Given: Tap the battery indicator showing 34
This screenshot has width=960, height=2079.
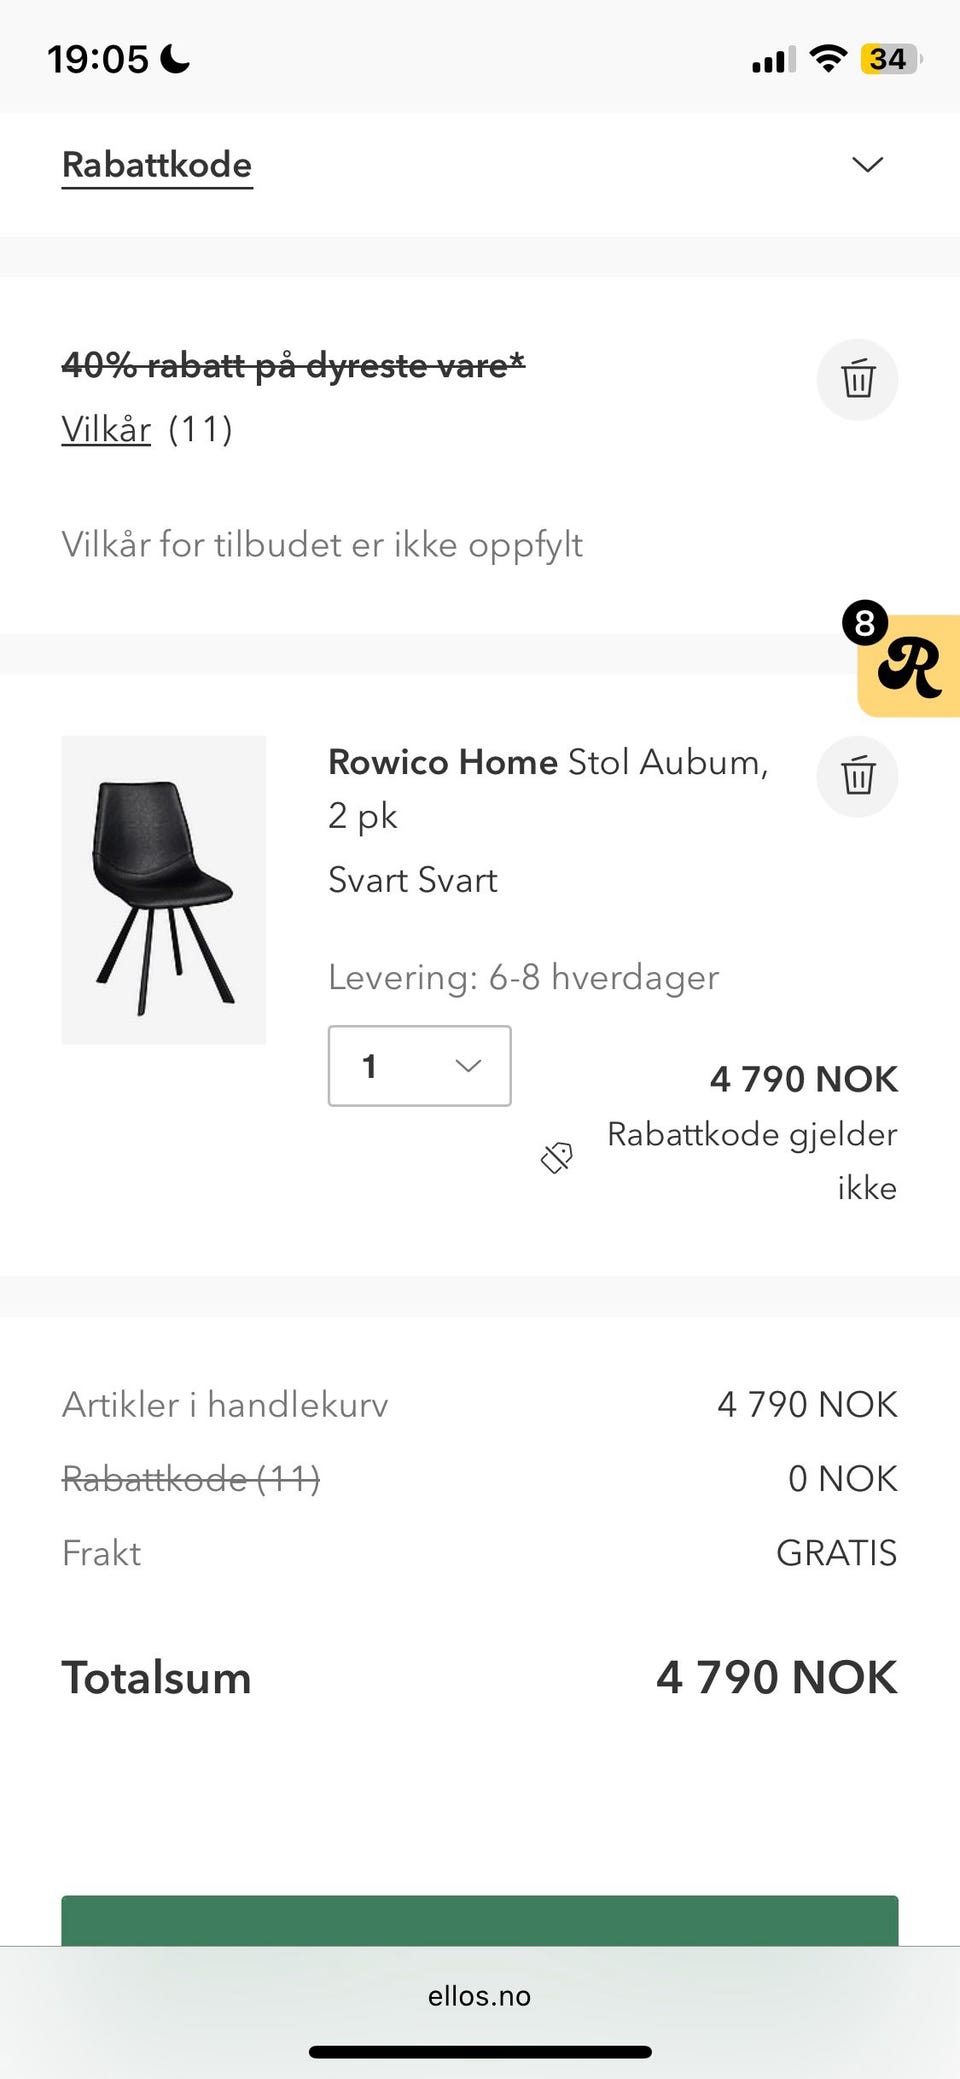Looking at the screenshot, I should [890, 59].
